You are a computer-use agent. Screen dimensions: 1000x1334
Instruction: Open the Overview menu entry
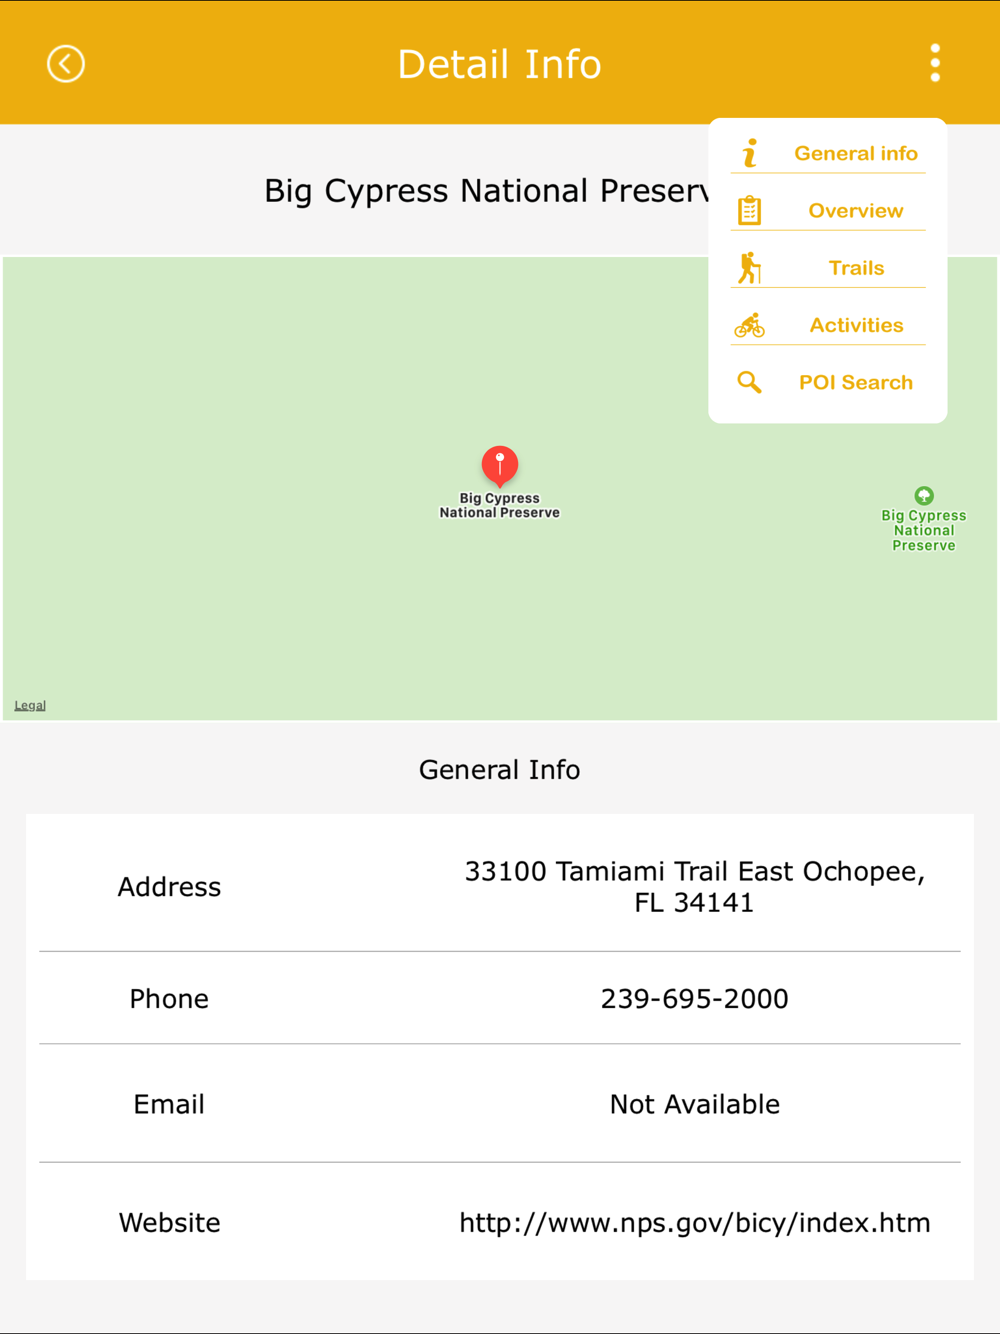(x=829, y=210)
